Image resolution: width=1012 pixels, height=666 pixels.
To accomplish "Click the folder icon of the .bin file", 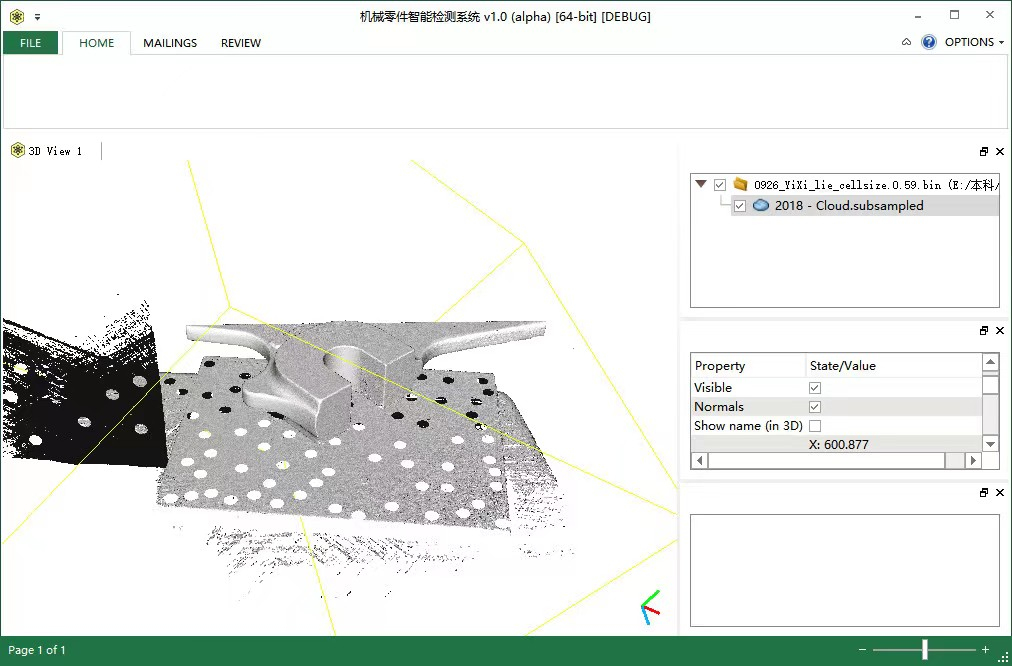I will [740, 185].
